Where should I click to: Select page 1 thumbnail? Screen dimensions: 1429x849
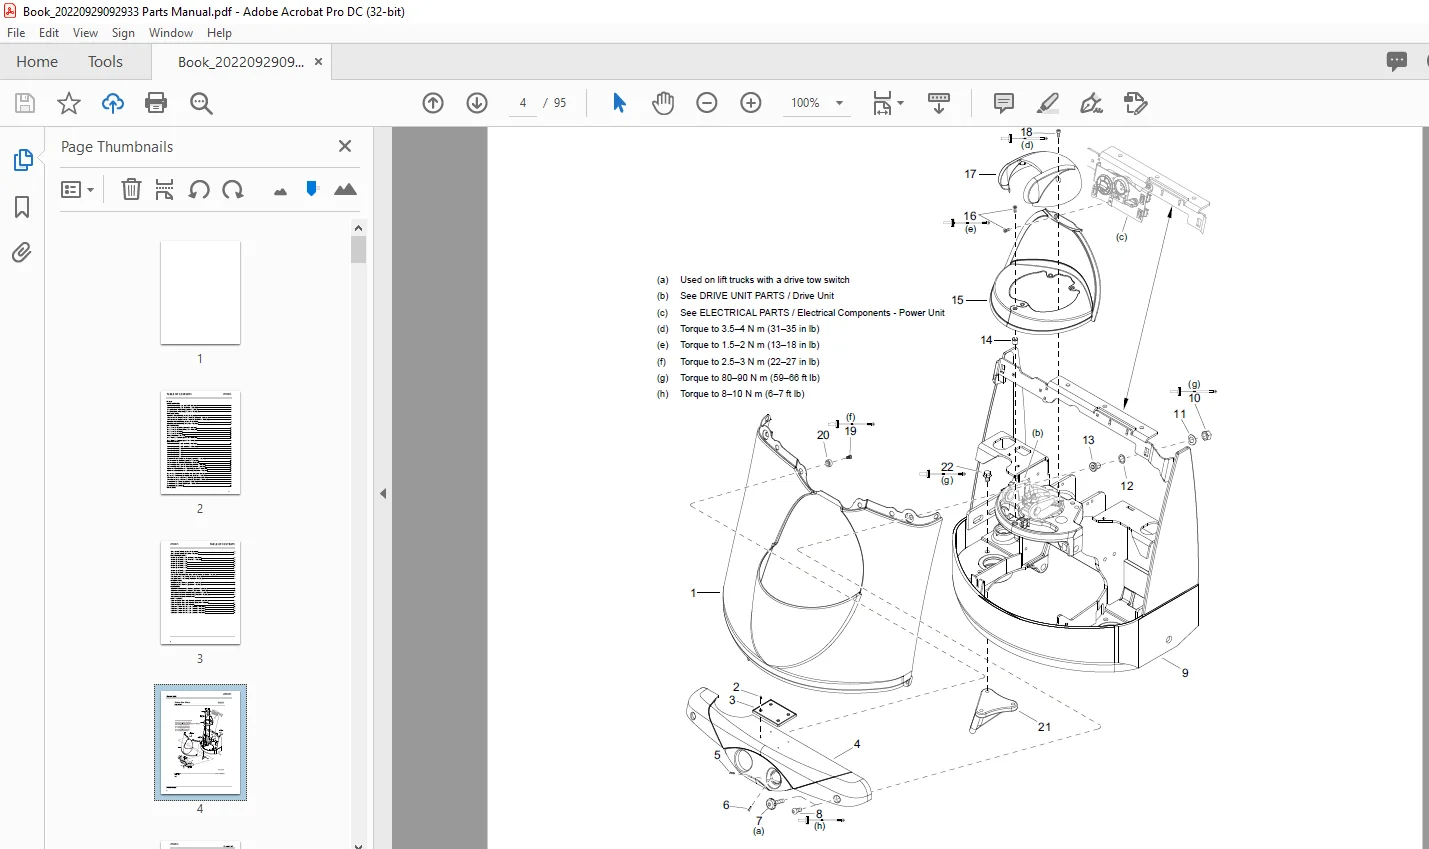pyautogui.click(x=200, y=292)
